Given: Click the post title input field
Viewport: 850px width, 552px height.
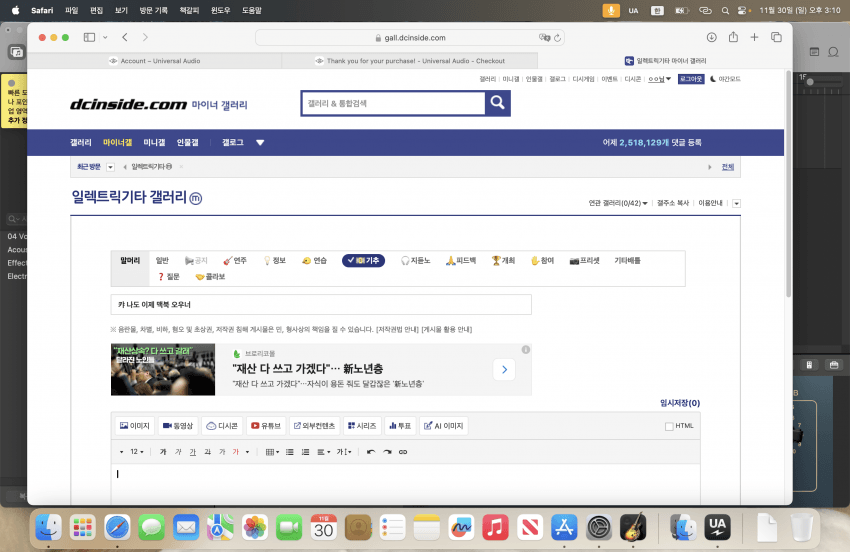Looking at the screenshot, I should point(320,304).
